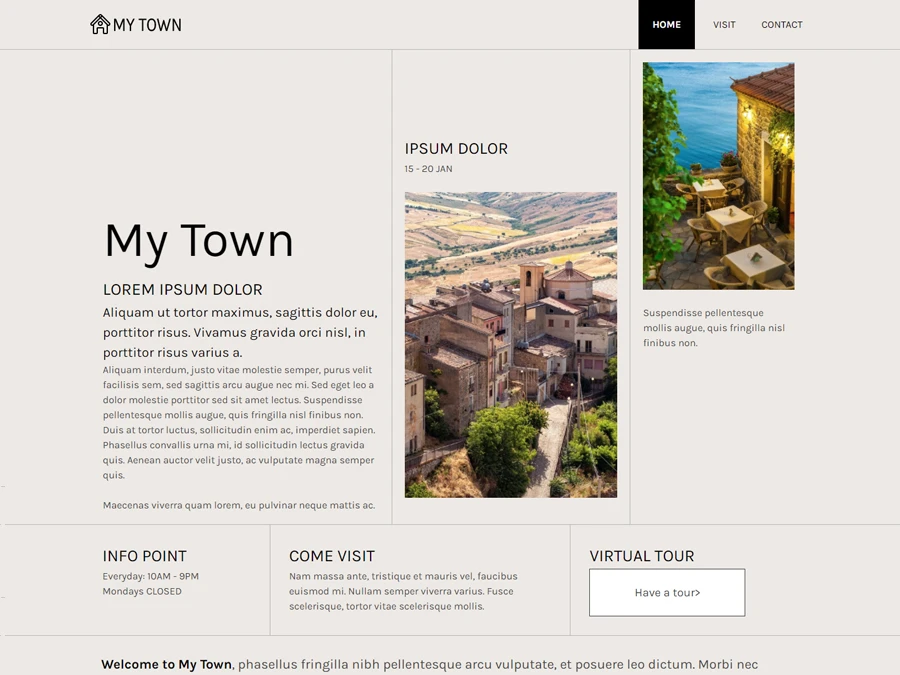This screenshot has width=900, height=675.
Task: Click the 'Mondays CLOSED' notice
Action: [142, 591]
